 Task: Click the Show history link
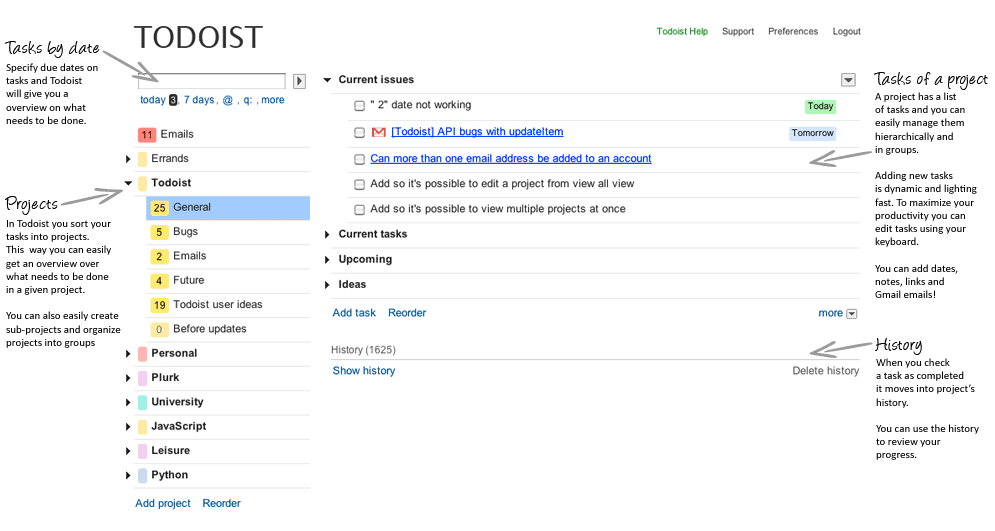click(x=364, y=371)
